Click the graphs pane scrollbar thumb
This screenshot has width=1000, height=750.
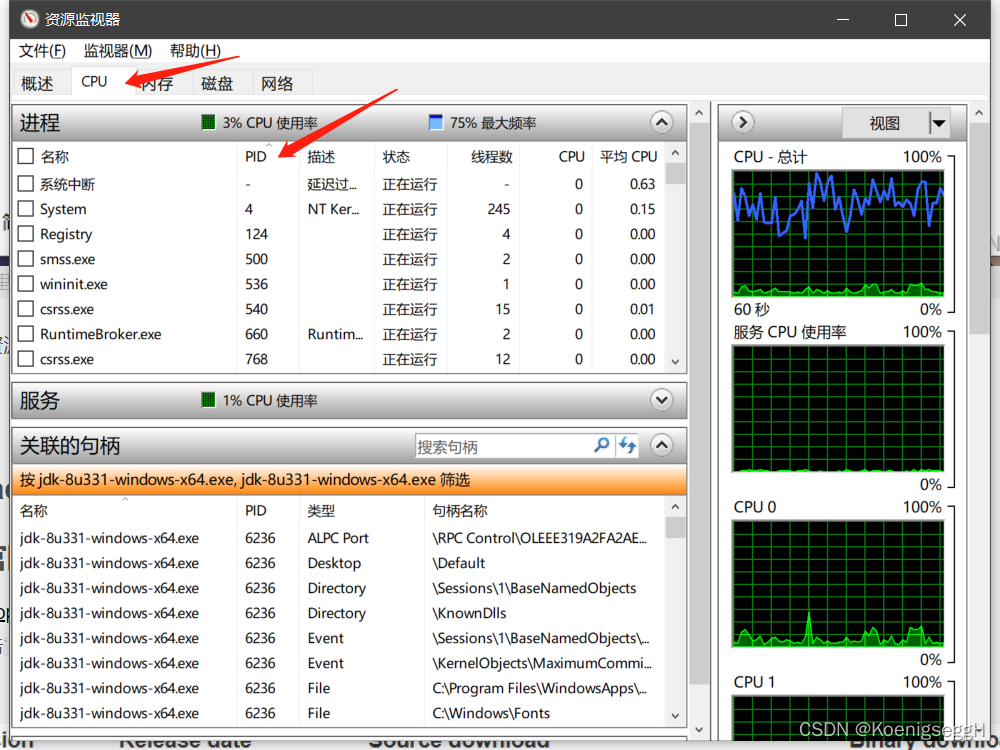click(979, 228)
